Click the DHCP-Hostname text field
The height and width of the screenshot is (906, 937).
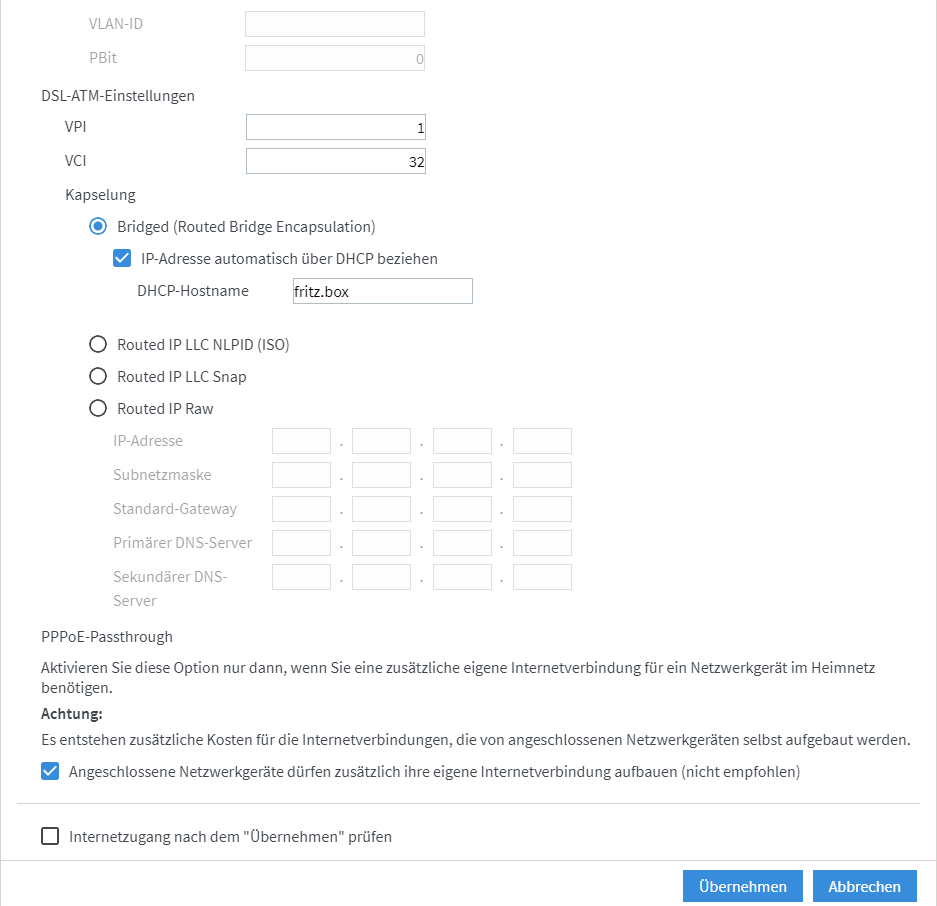click(x=382, y=291)
